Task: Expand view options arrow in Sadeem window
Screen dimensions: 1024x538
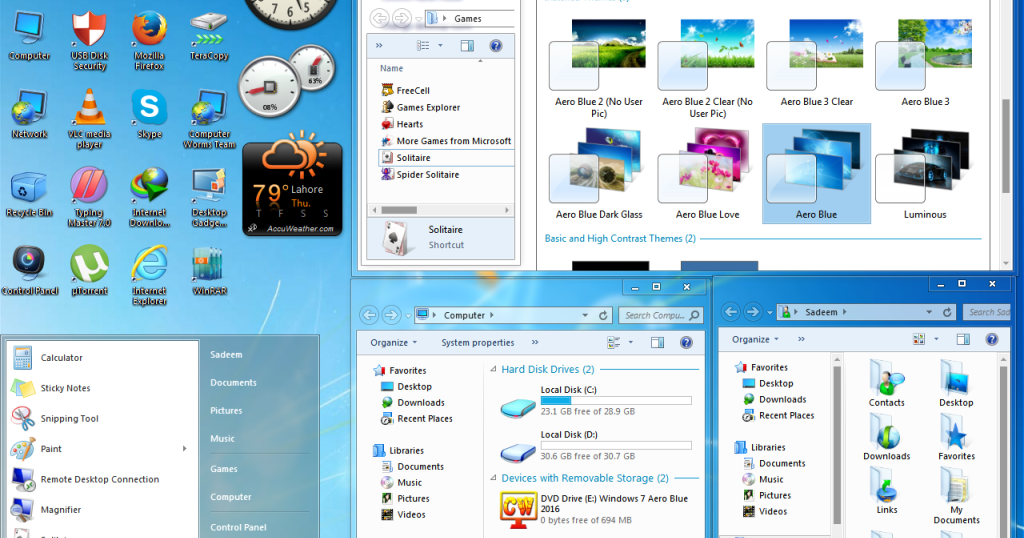Action: point(936,339)
